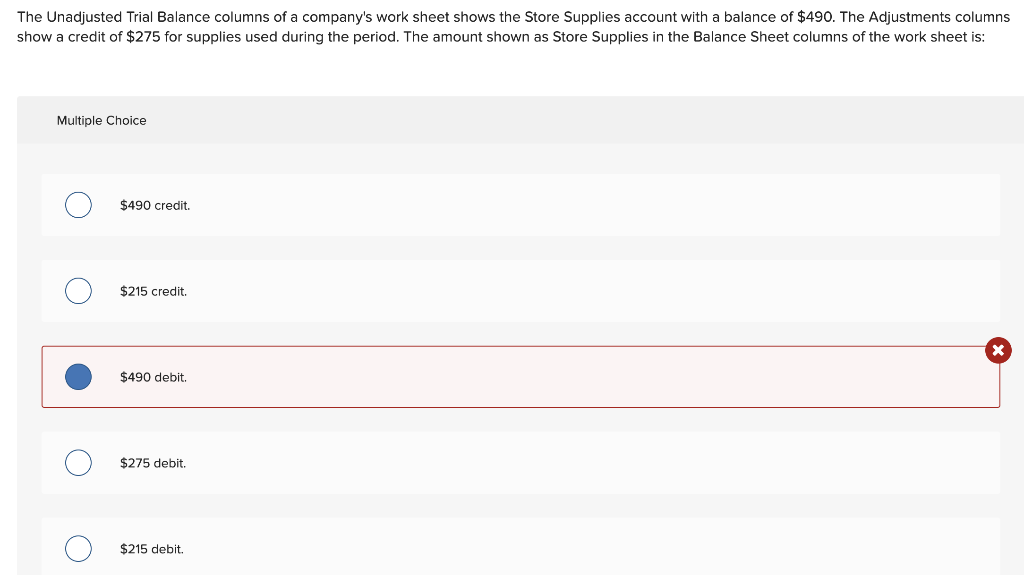Click the "$215 debit." answer text
Screen dimensions: 1024x577
(x=152, y=550)
